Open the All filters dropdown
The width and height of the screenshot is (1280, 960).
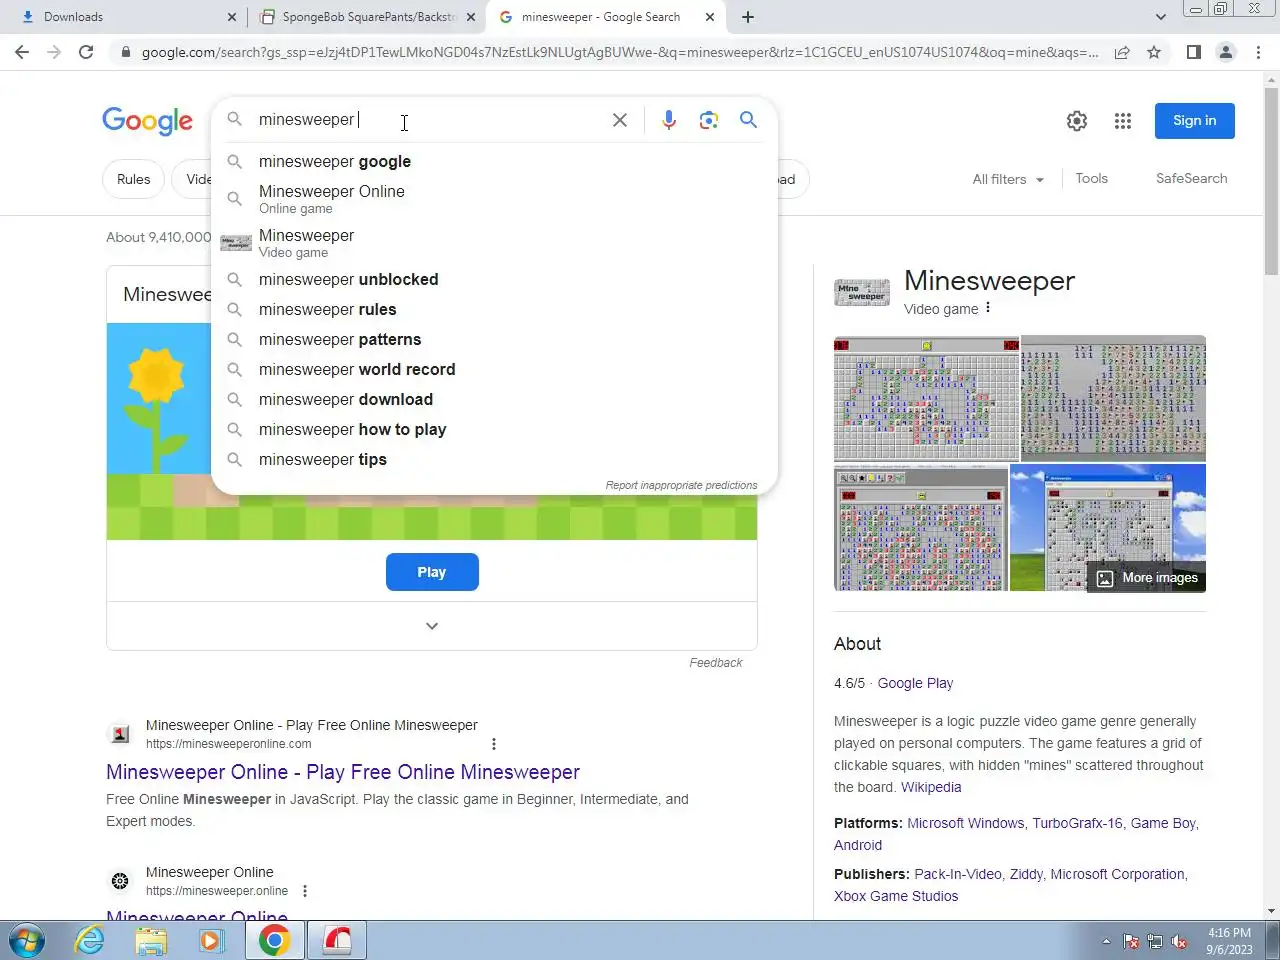click(1008, 179)
